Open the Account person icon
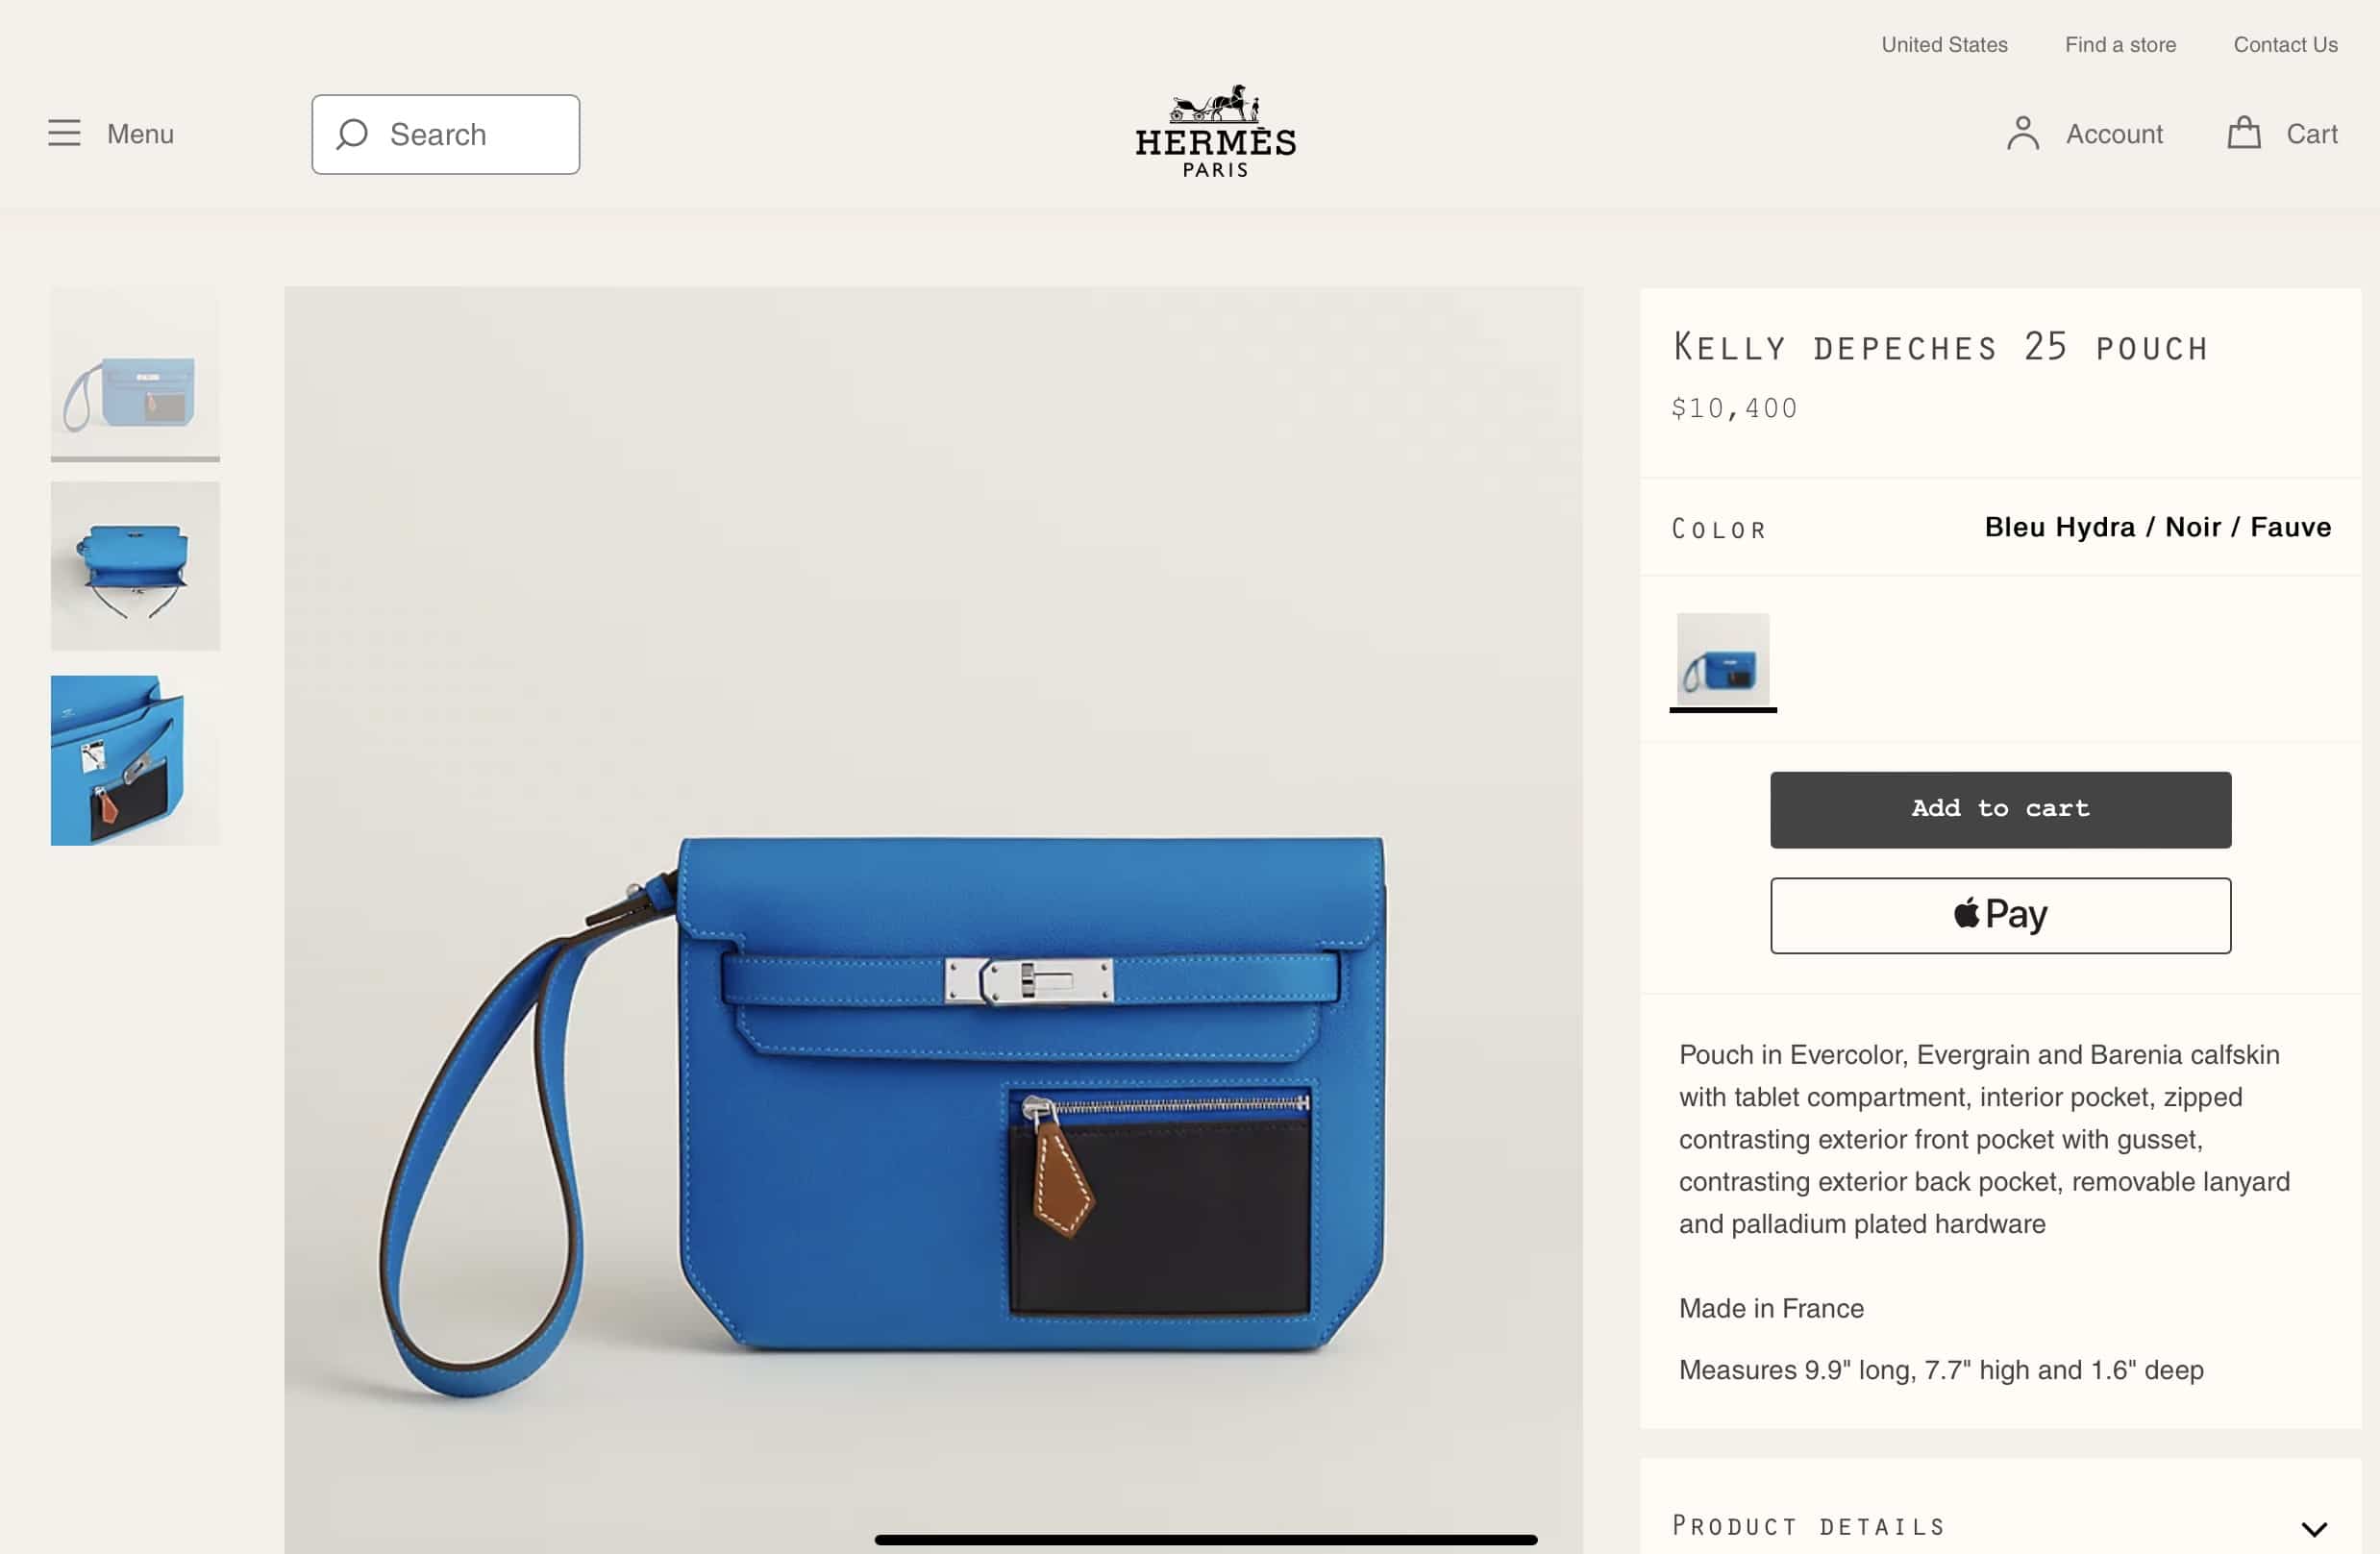This screenshot has height=1554, width=2380. click(2022, 133)
